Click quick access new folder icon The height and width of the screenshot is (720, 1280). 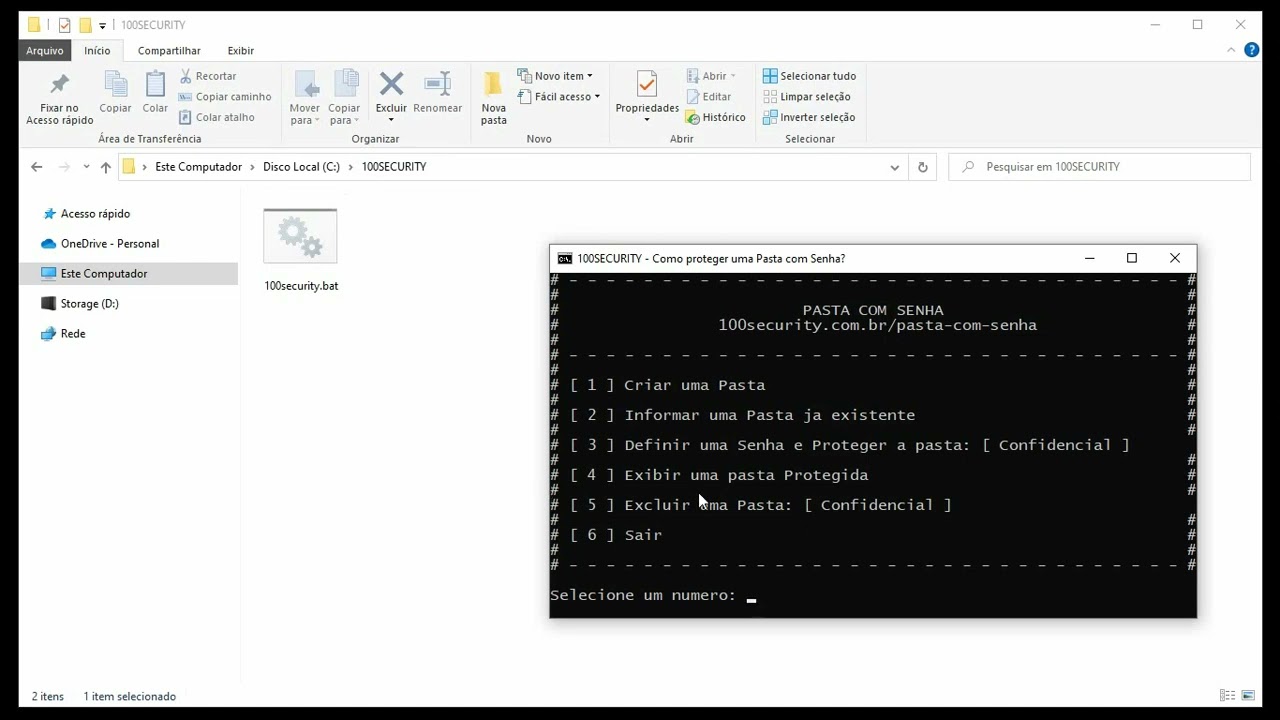[x=86, y=25]
